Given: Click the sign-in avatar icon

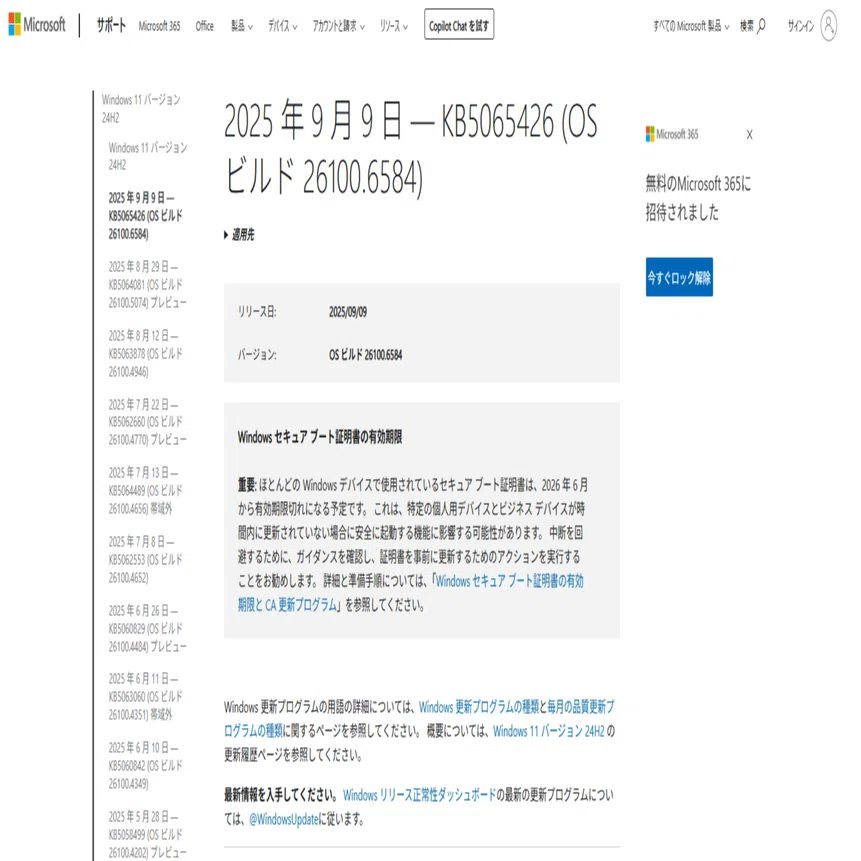Looking at the screenshot, I should pyautogui.click(x=829, y=25).
